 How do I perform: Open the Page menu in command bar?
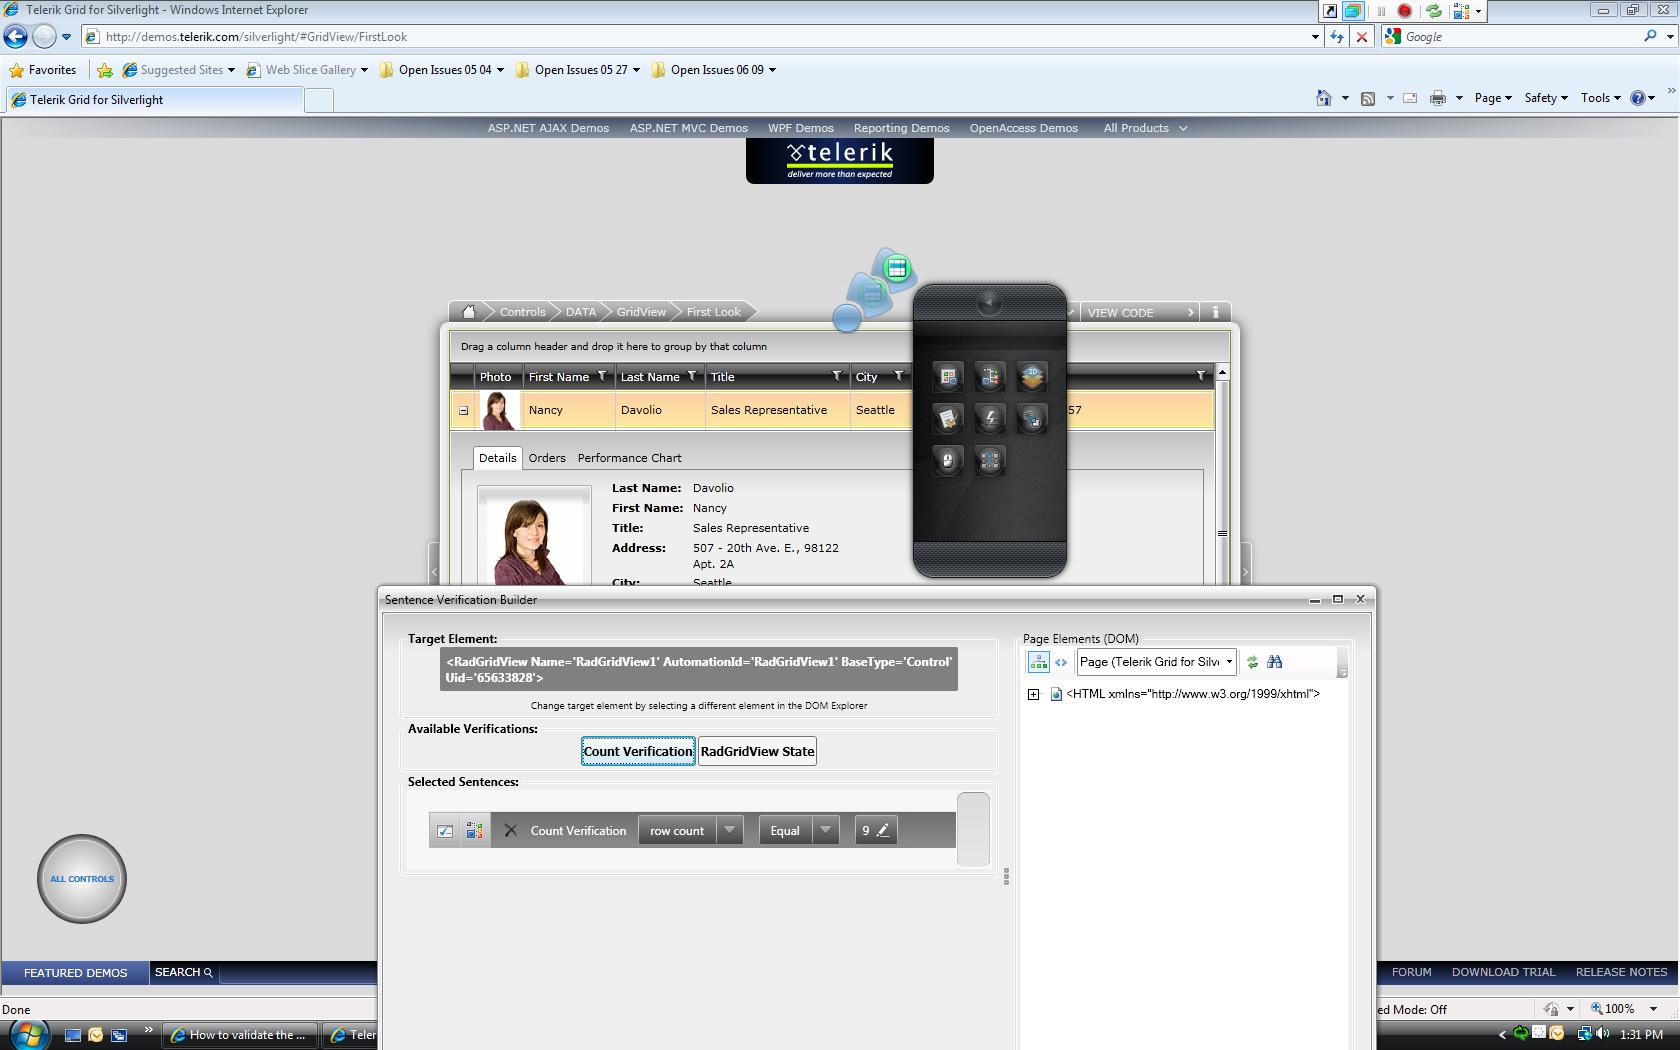tap(1493, 98)
